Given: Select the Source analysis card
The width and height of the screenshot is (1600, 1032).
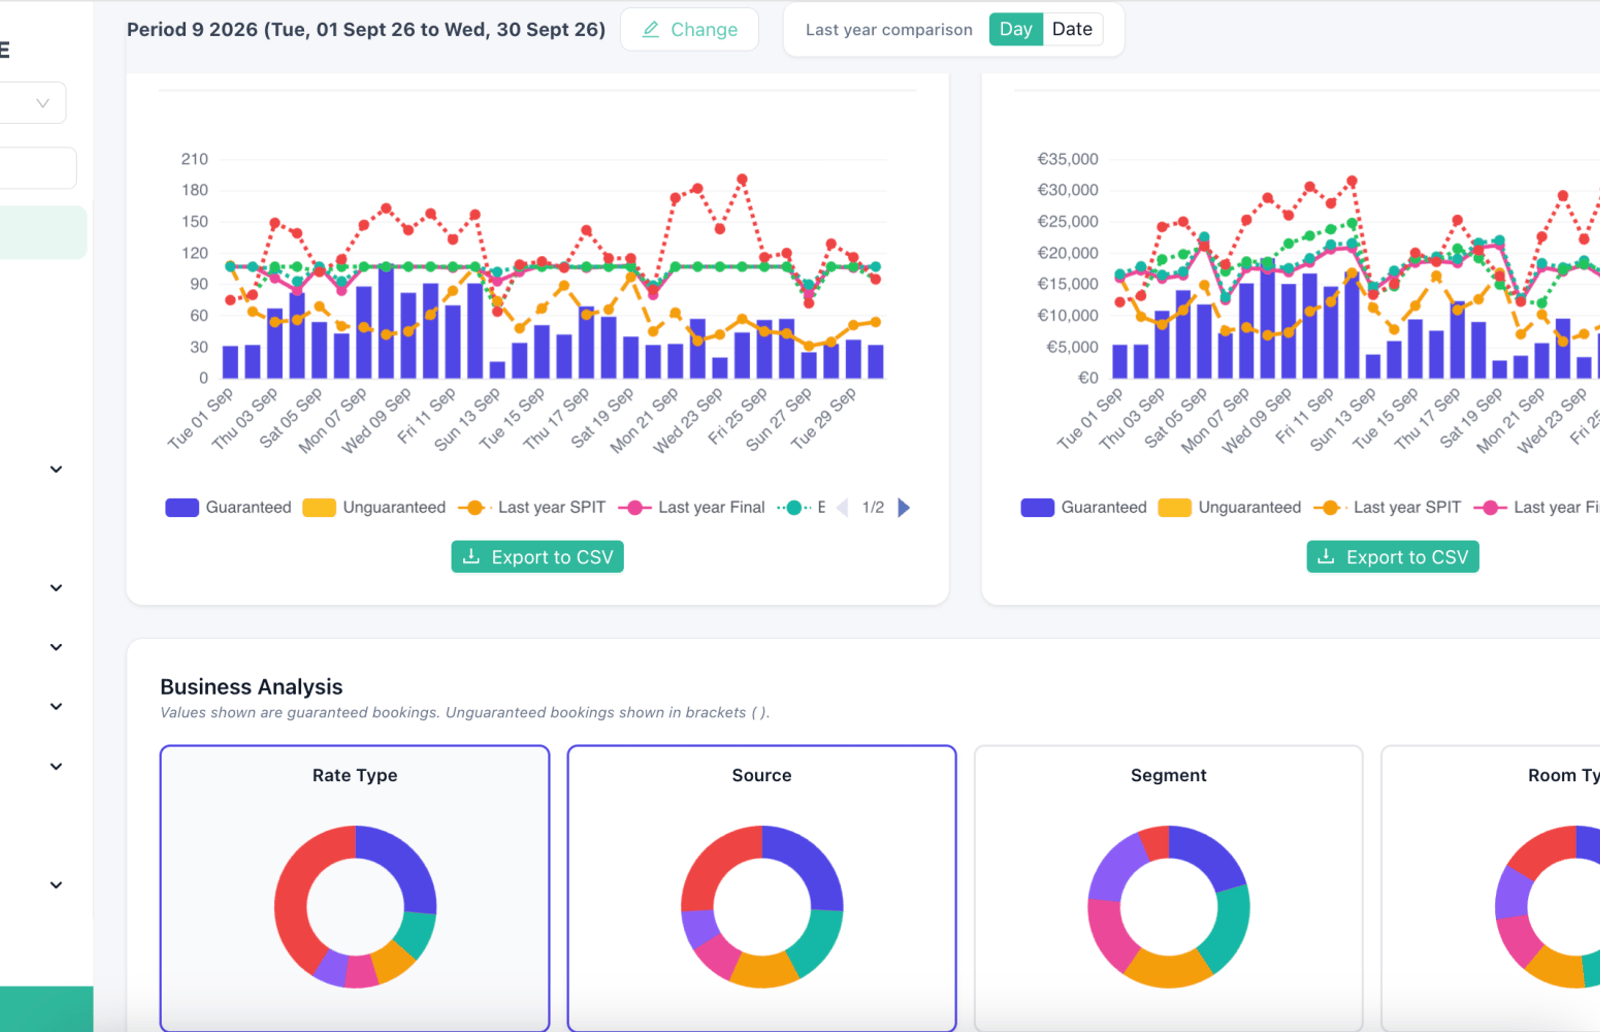Looking at the screenshot, I should [x=762, y=888].
